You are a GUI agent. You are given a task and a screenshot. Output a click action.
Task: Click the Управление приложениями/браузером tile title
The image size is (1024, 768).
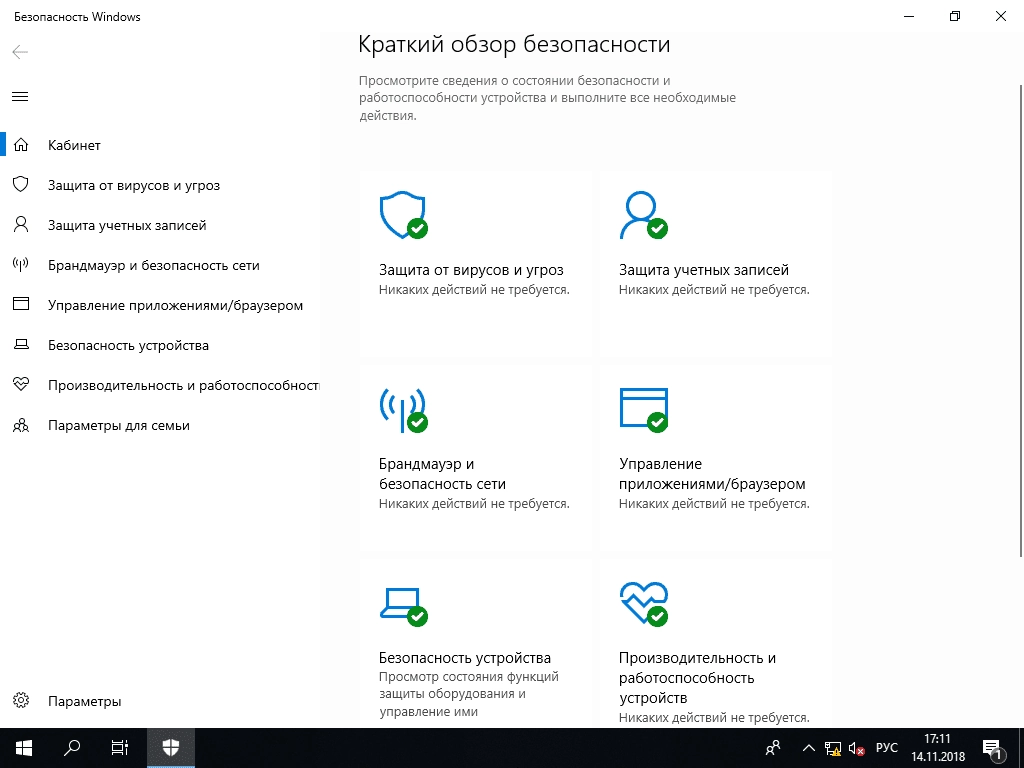(x=712, y=473)
